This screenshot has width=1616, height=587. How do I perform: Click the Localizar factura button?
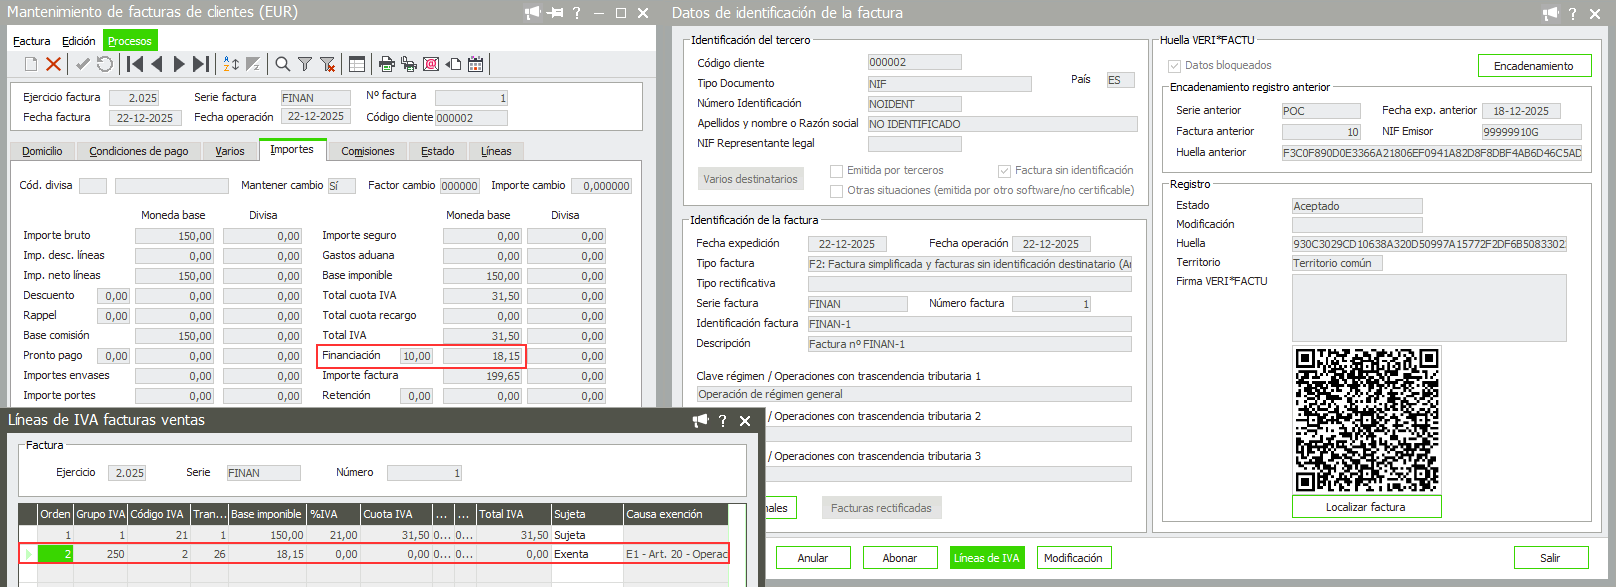coord(1365,507)
